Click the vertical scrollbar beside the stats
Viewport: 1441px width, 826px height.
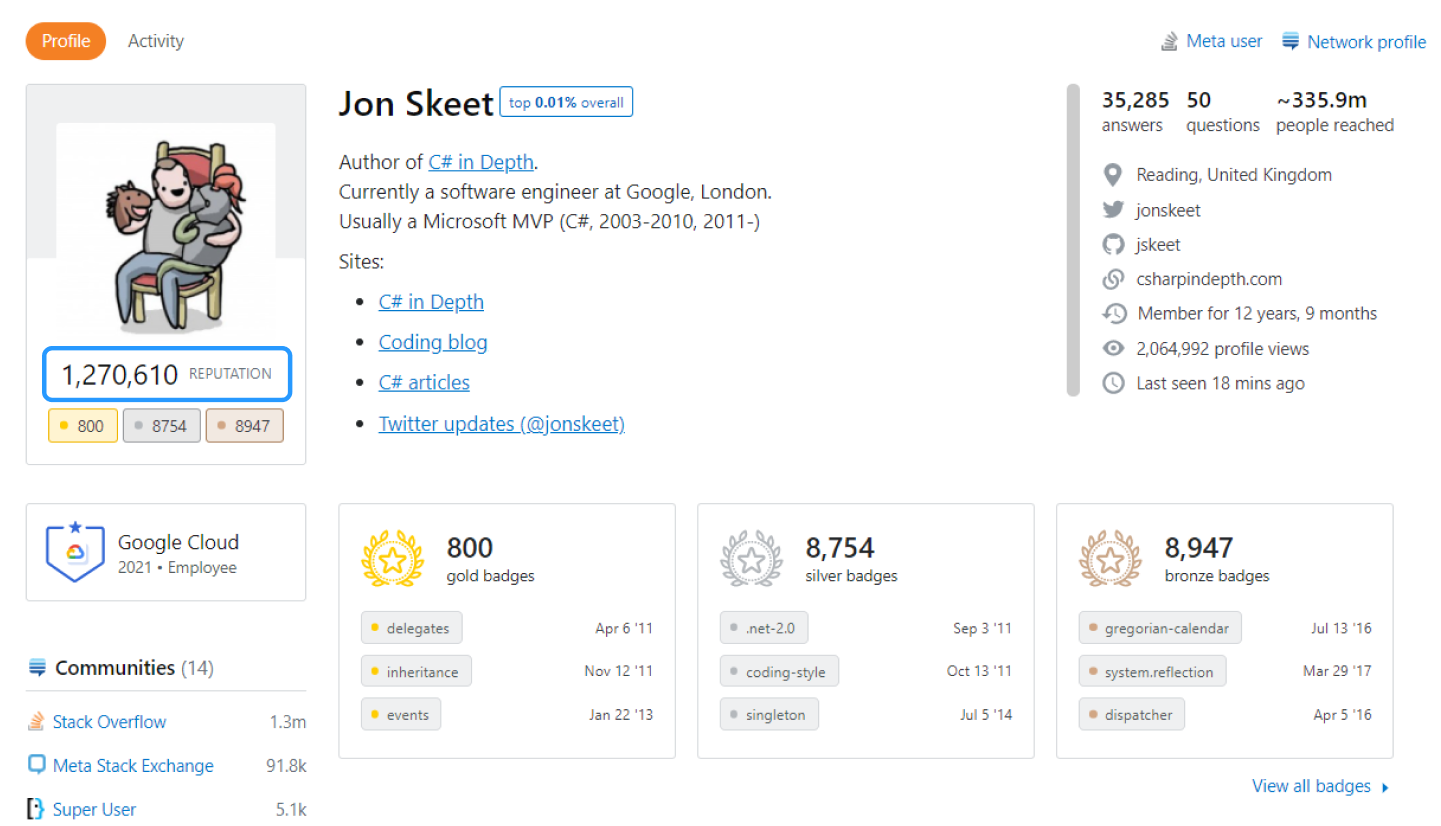(x=1074, y=240)
